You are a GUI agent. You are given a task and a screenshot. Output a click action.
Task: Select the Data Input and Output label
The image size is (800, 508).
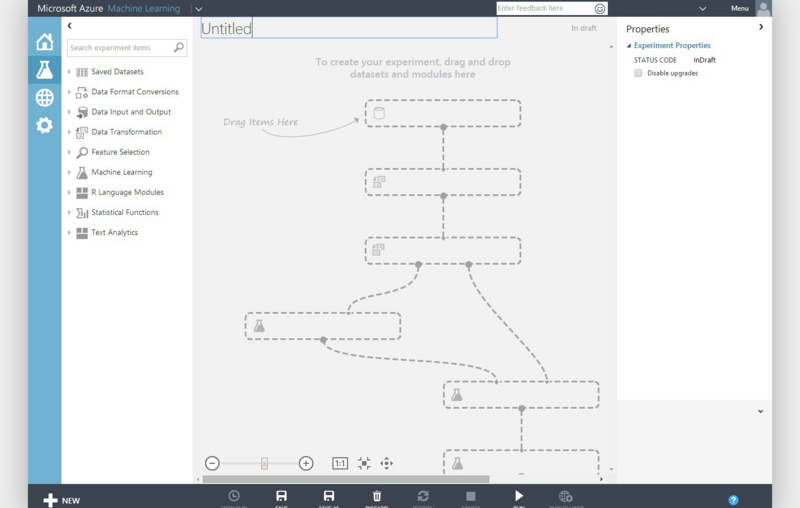(131, 112)
